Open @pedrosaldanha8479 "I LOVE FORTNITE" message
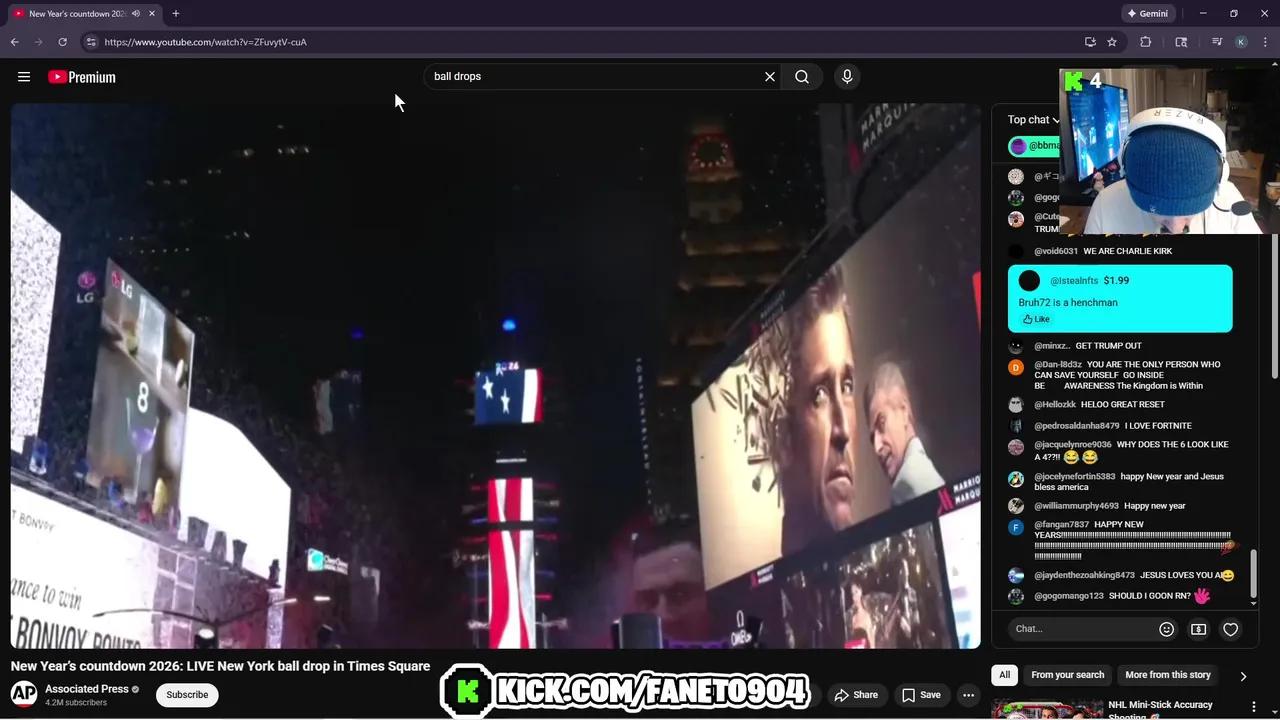 click(1118, 426)
